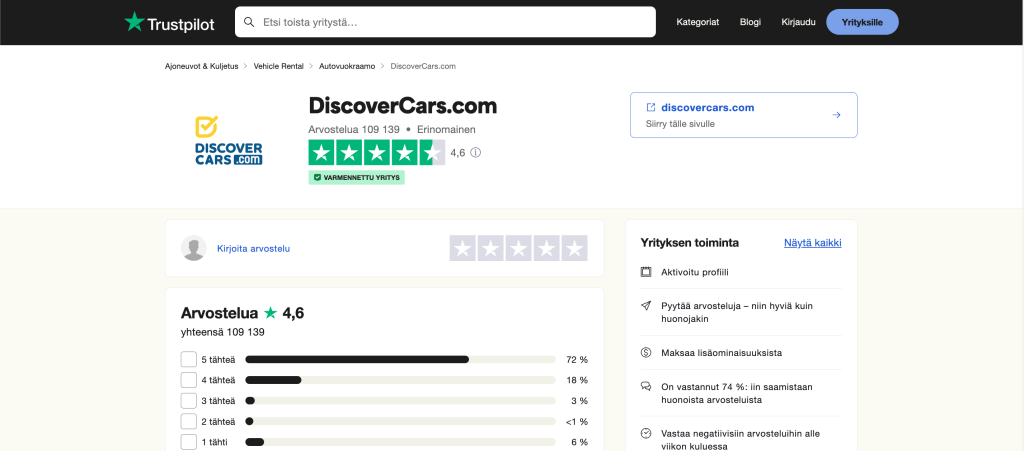The height and width of the screenshot is (451, 1024).
Task: Click the Kirjoita arvostelu link
Action: 253,249
